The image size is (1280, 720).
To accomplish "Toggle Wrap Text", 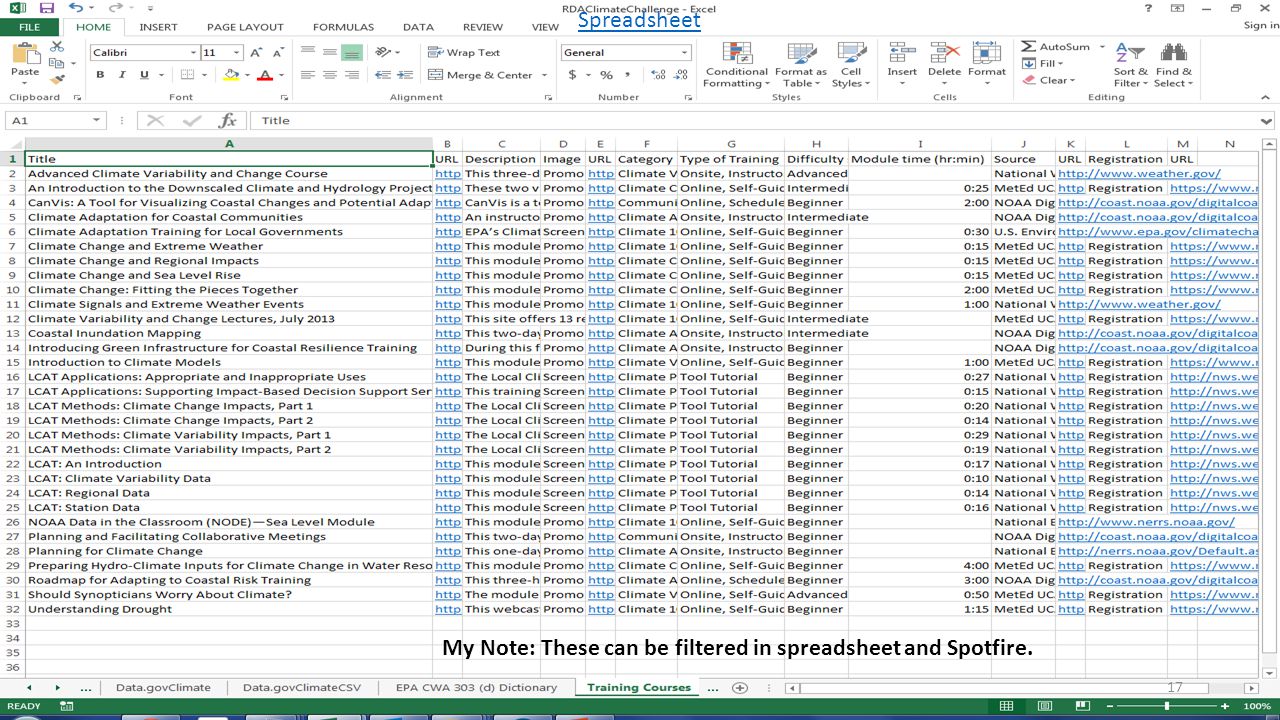I will [x=464, y=52].
